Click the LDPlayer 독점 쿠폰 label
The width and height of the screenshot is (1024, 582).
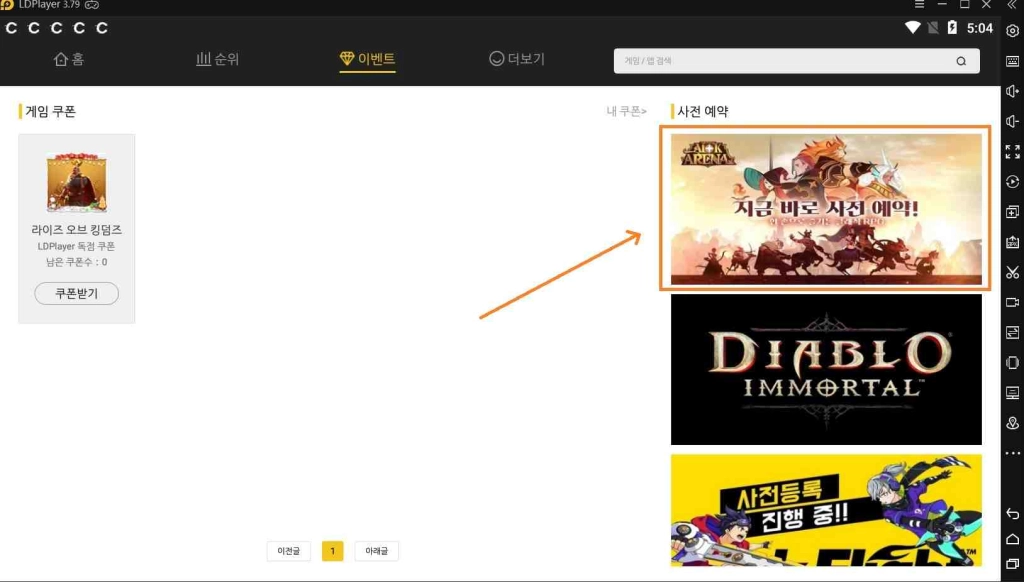point(76,246)
